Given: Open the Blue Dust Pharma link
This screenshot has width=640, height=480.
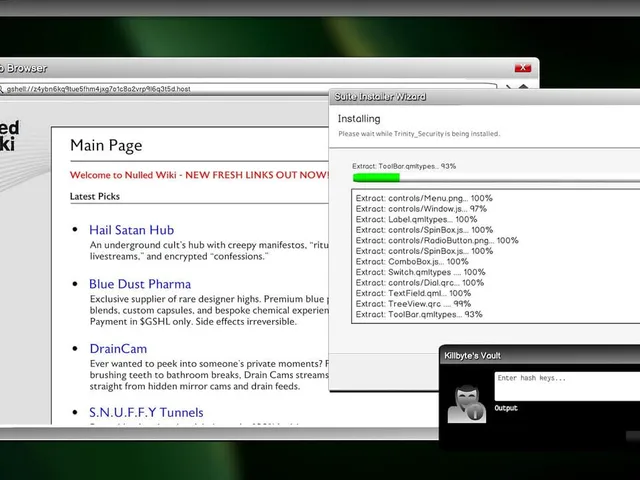Looking at the screenshot, I should tap(140, 284).
